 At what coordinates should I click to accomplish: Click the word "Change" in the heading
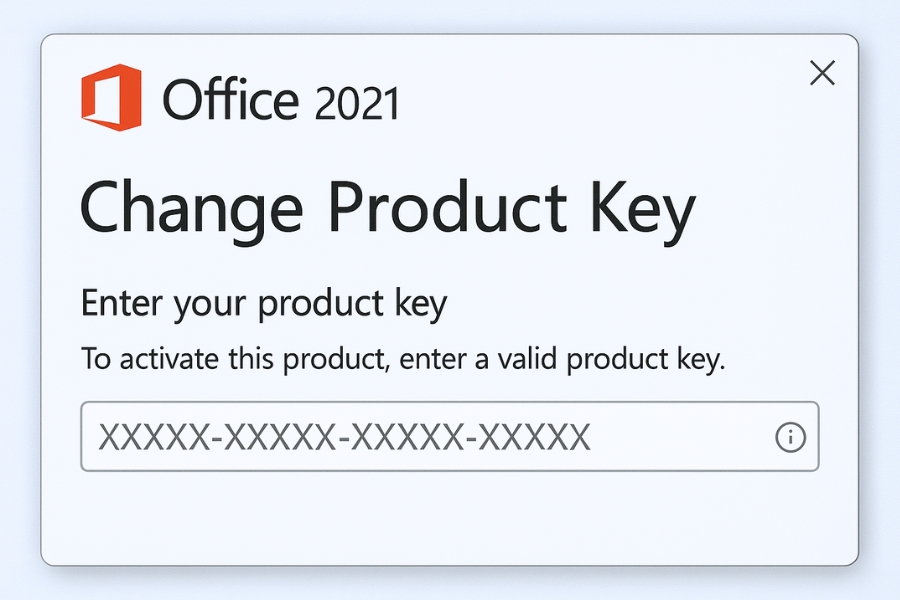point(190,211)
